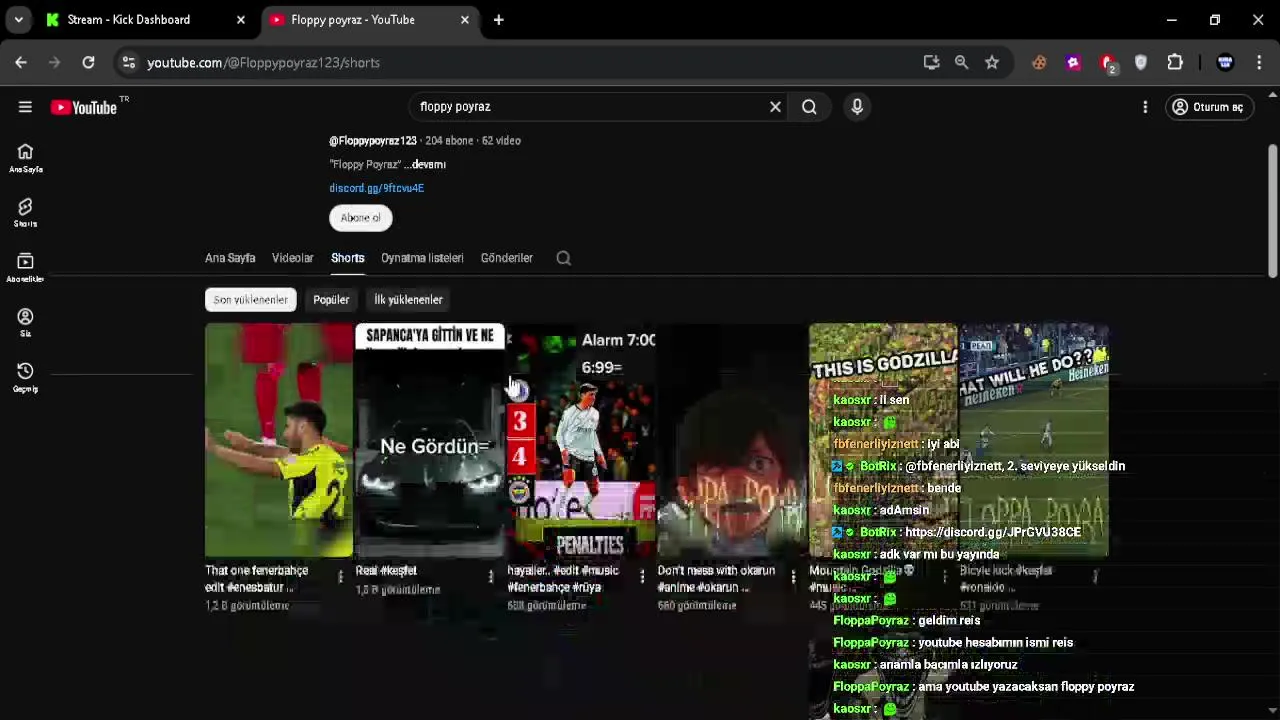Screen dimensions: 1280x720
Task: Open Ana Sayfa in the left sidebar
Action: tap(25, 158)
